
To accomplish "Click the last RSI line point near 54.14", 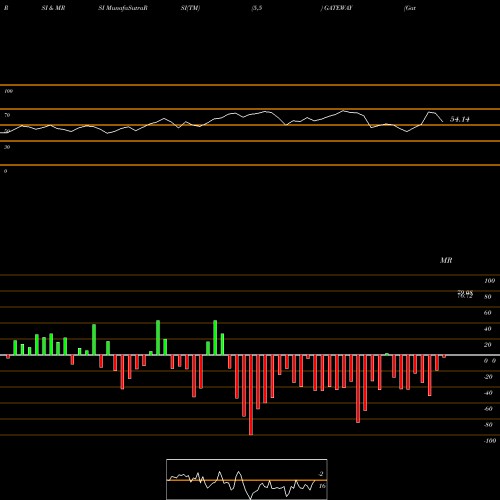I will pos(443,122).
